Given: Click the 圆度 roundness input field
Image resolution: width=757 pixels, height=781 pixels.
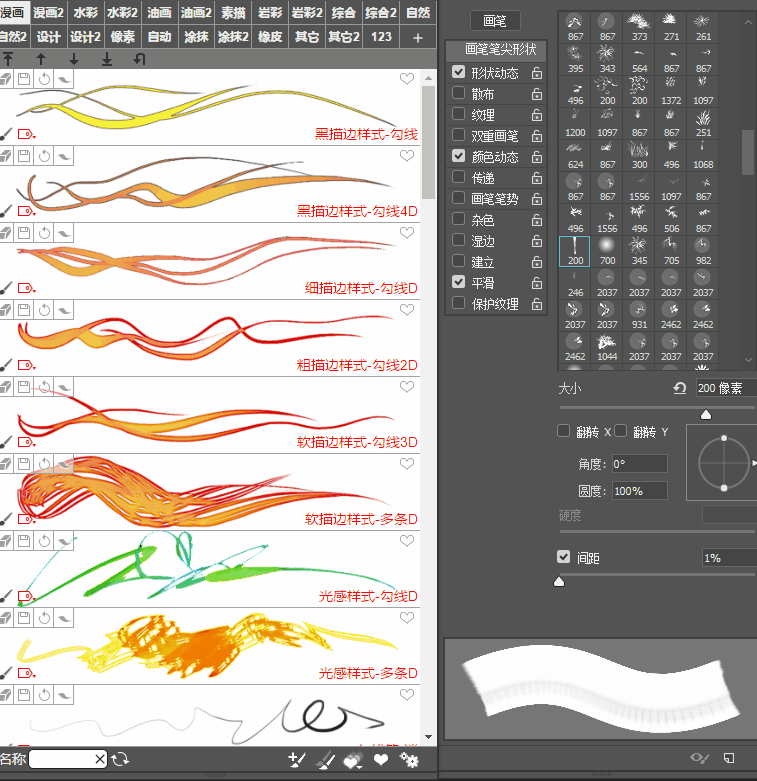Looking at the screenshot, I should pyautogui.click(x=639, y=491).
